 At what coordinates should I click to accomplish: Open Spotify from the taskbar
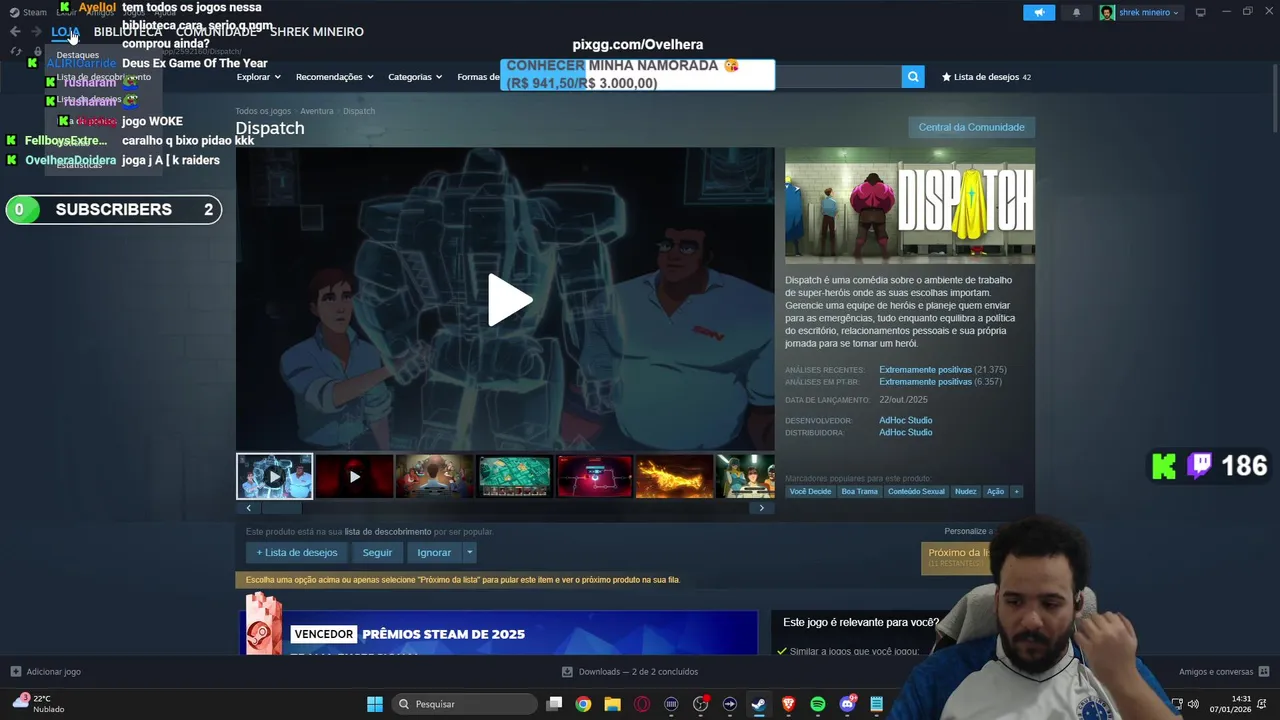818,704
